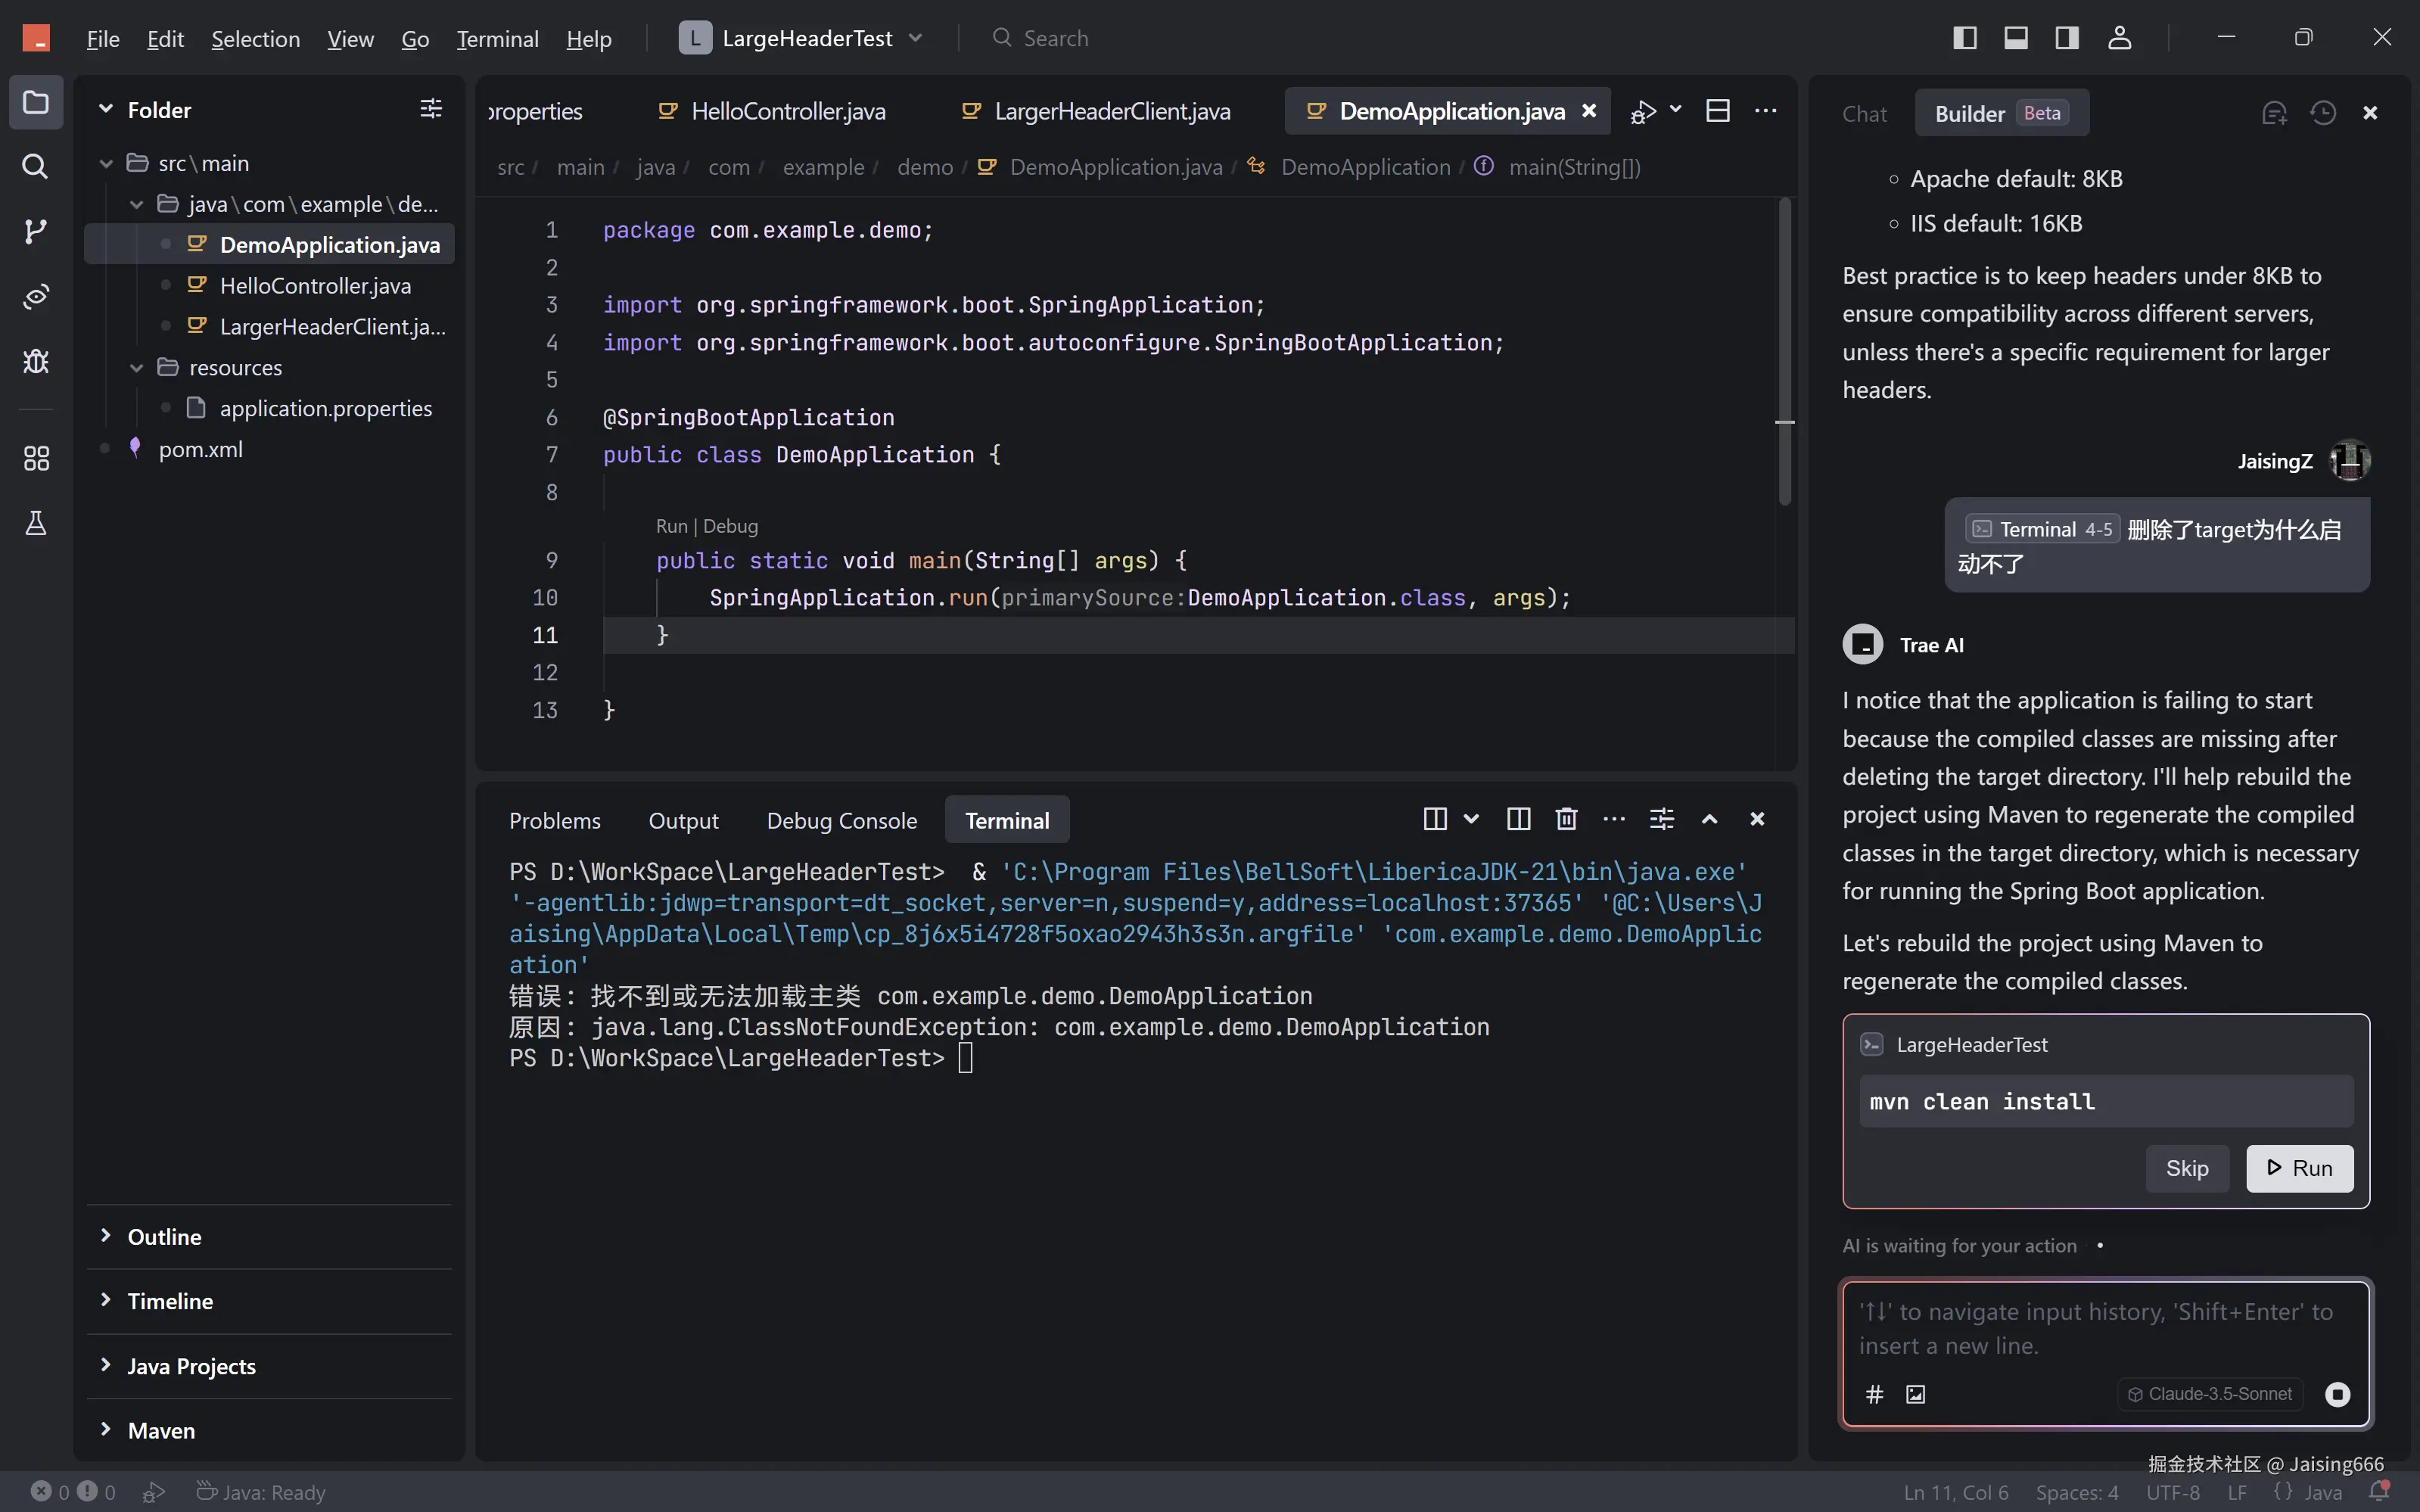The image size is (2420, 1512).
Task: Click the chat history clock icon
Action: pyautogui.click(x=2322, y=113)
